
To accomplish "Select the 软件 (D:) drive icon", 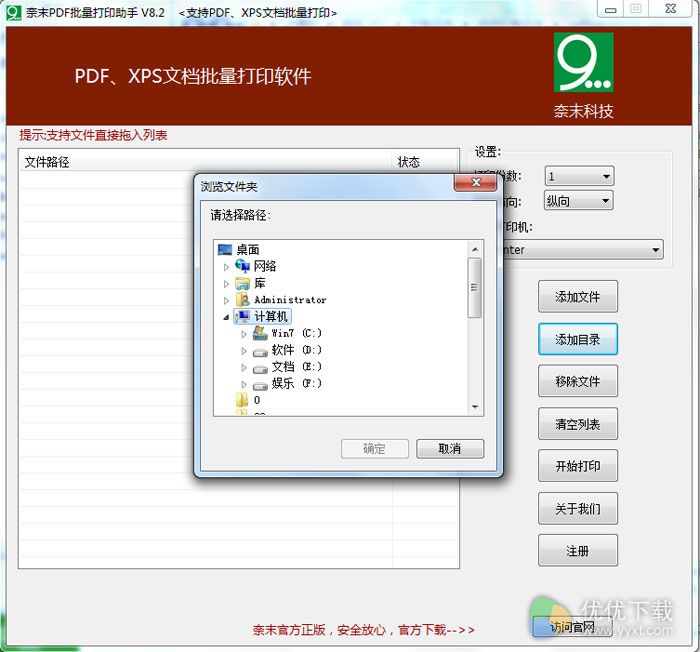I will (260, 353).
